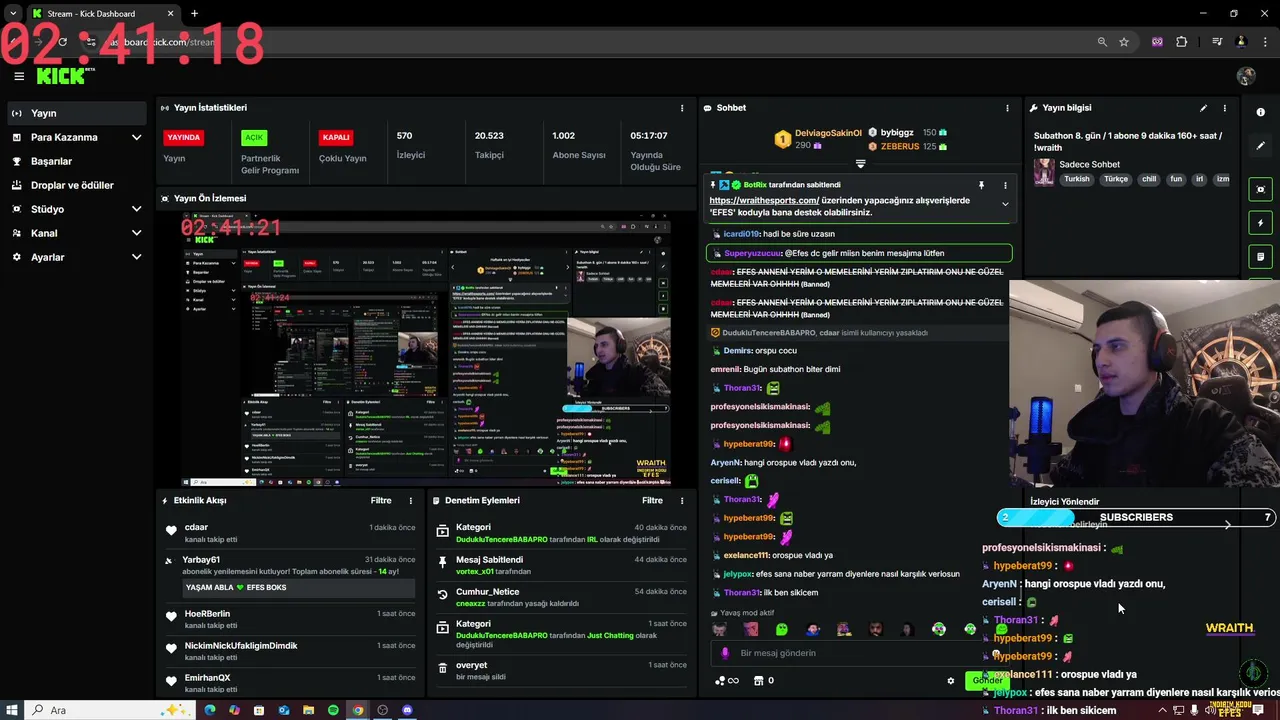The height and width of the screenshot is (720, 1280).
Task: Collapse the chat leaderboard bar
Action: tap(860, 163)
